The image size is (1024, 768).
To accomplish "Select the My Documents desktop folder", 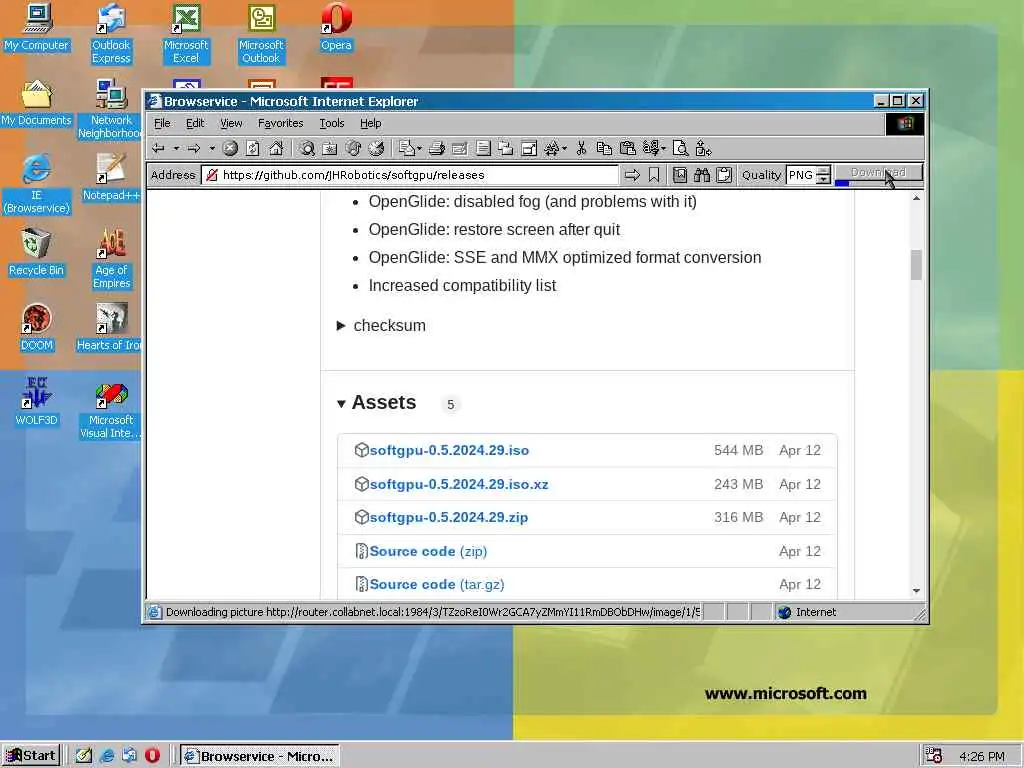I will click(36, 103).
